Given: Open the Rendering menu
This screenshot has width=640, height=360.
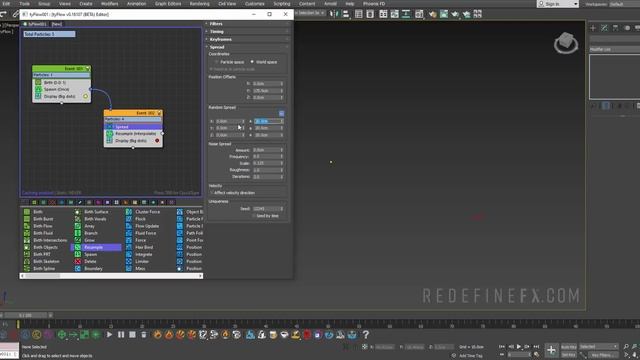Looking at the screenshot, I should (x=199, y=4).
